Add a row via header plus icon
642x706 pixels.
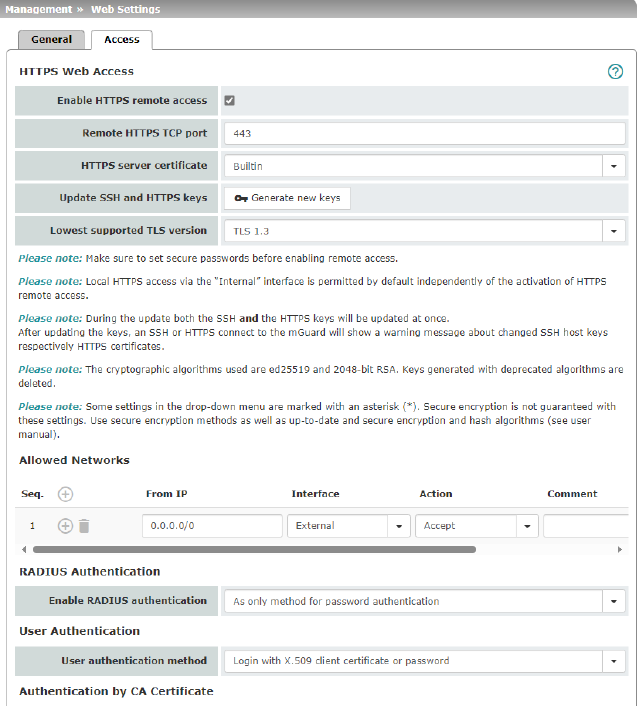pos(65,494)
